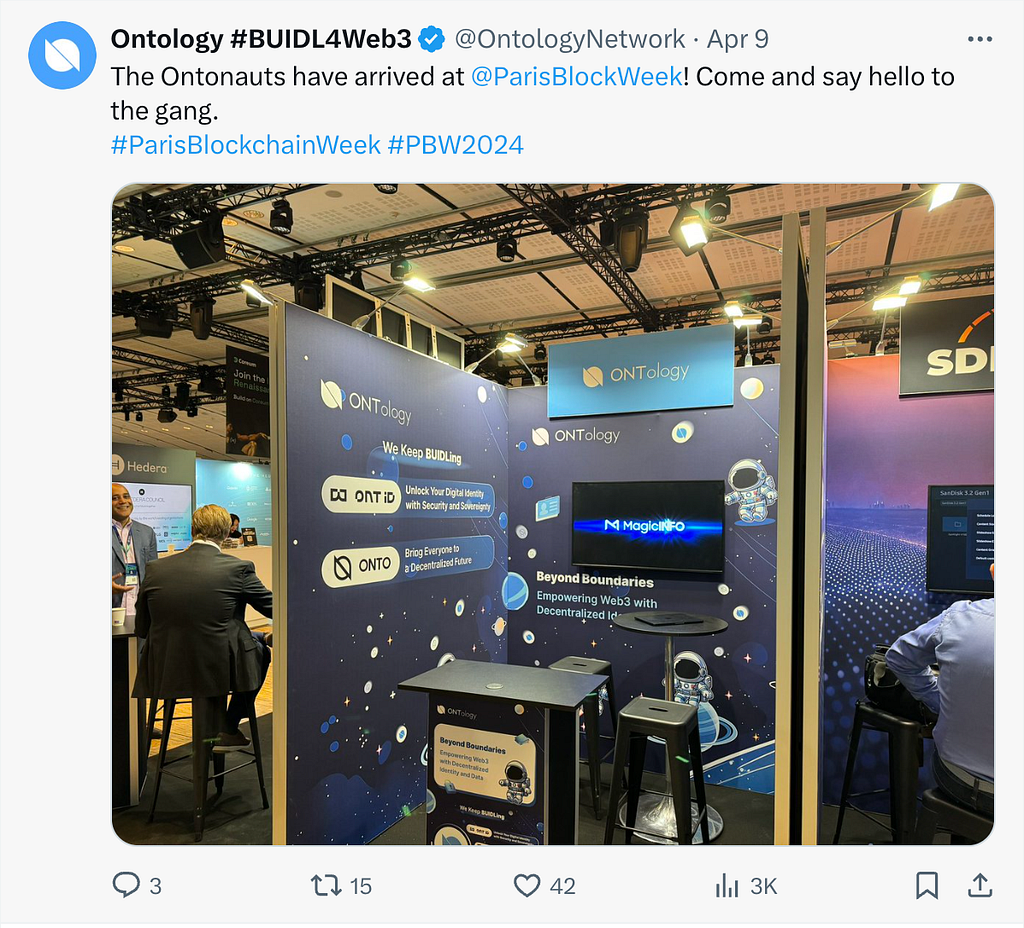Open the #PBW2024 hashtag
This screenshot has width=1024, height=928.
[455, 144]
